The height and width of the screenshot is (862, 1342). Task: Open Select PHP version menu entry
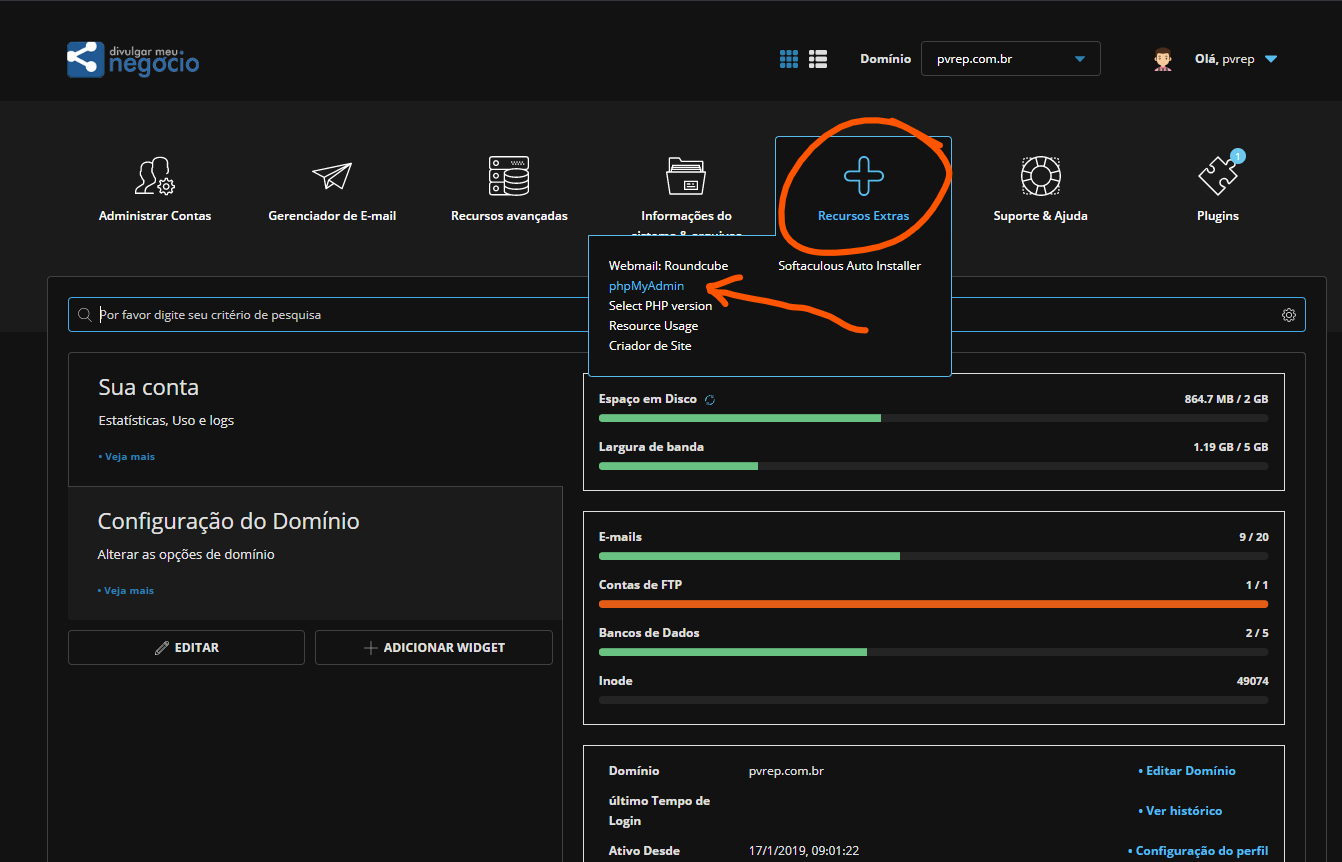tap(660, 306)
